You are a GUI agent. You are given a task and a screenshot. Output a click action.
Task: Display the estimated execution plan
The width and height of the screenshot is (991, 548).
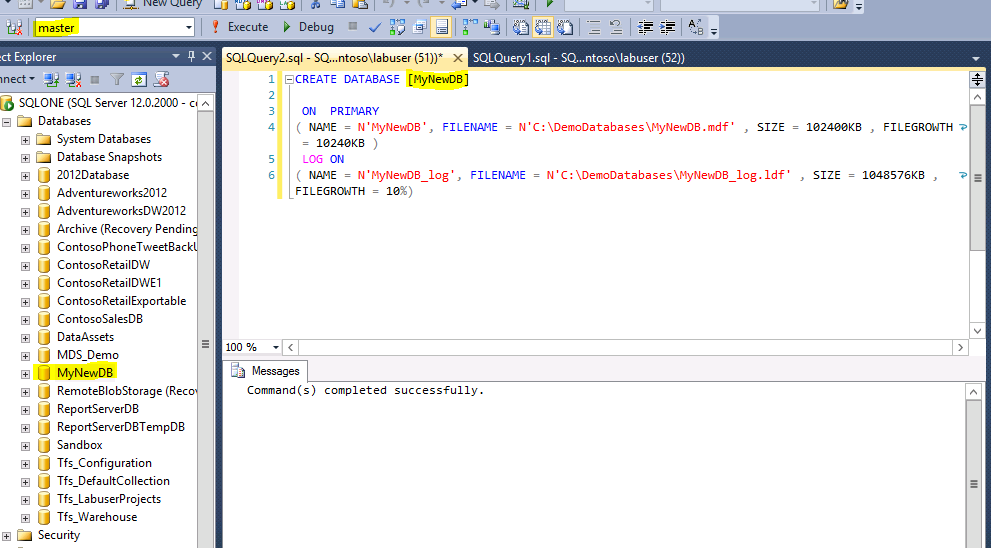coord(398,27)
